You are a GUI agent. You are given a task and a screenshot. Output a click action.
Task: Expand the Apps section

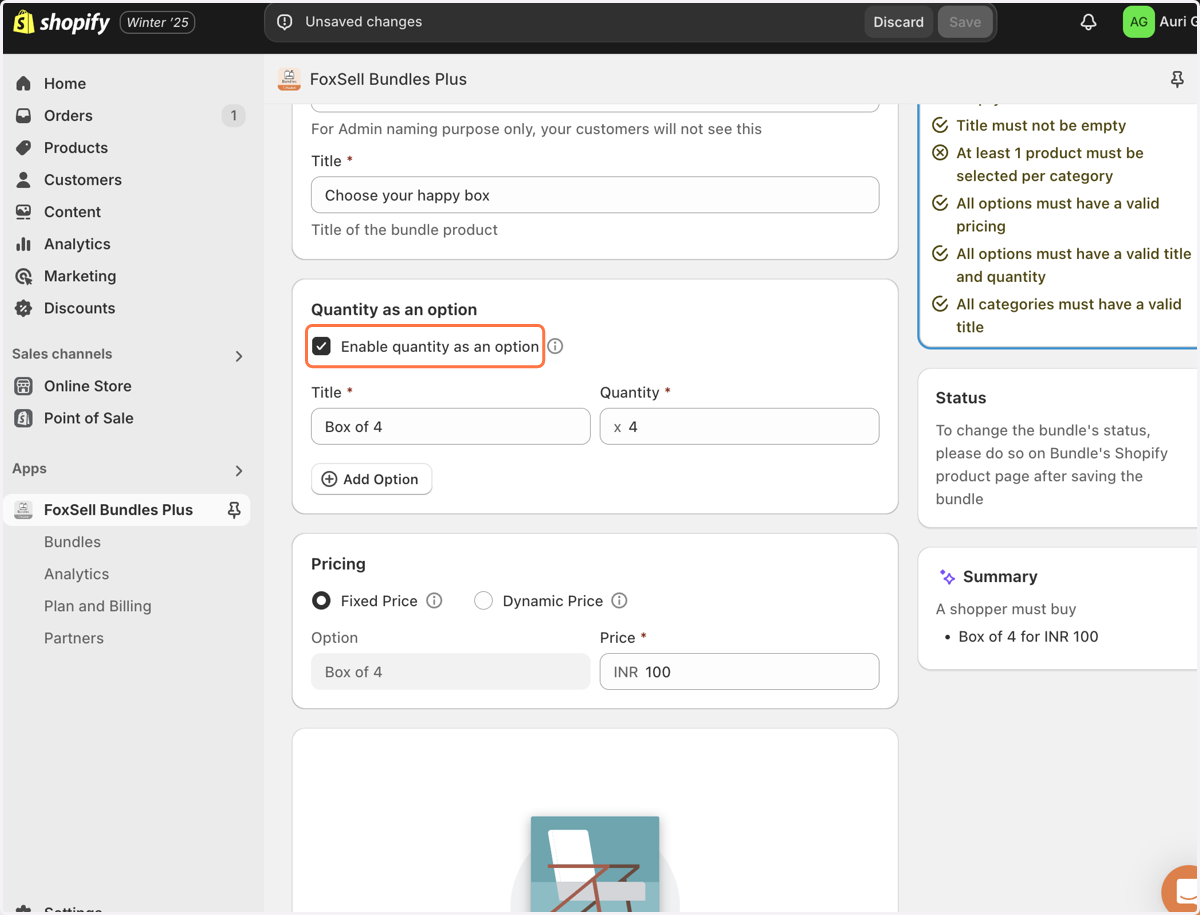tap(238, 470)
